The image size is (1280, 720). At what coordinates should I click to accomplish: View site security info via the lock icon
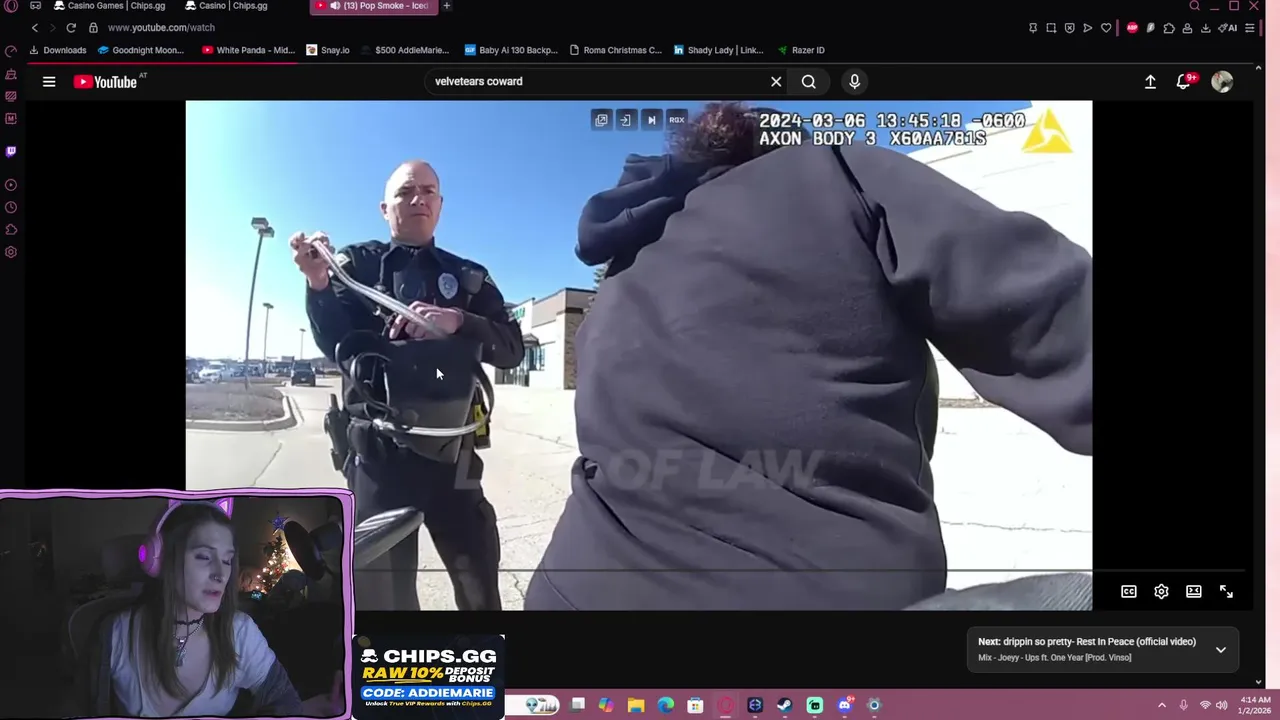(x=93, y=28)
